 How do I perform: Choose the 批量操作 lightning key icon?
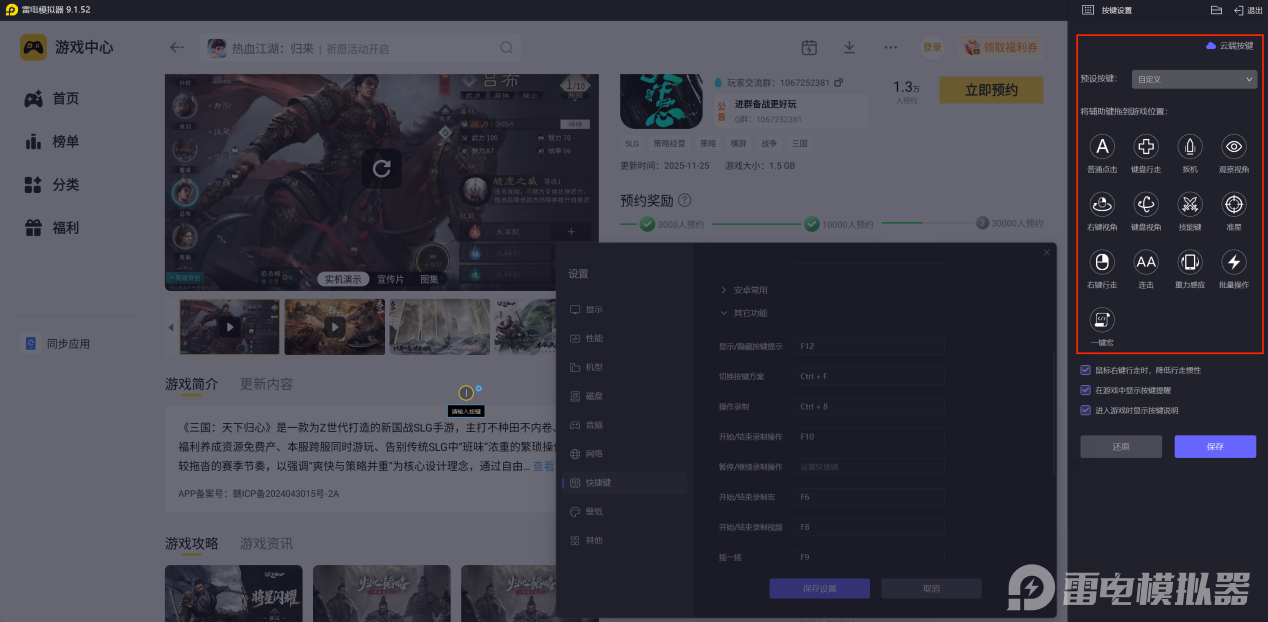coord(1234,262)
